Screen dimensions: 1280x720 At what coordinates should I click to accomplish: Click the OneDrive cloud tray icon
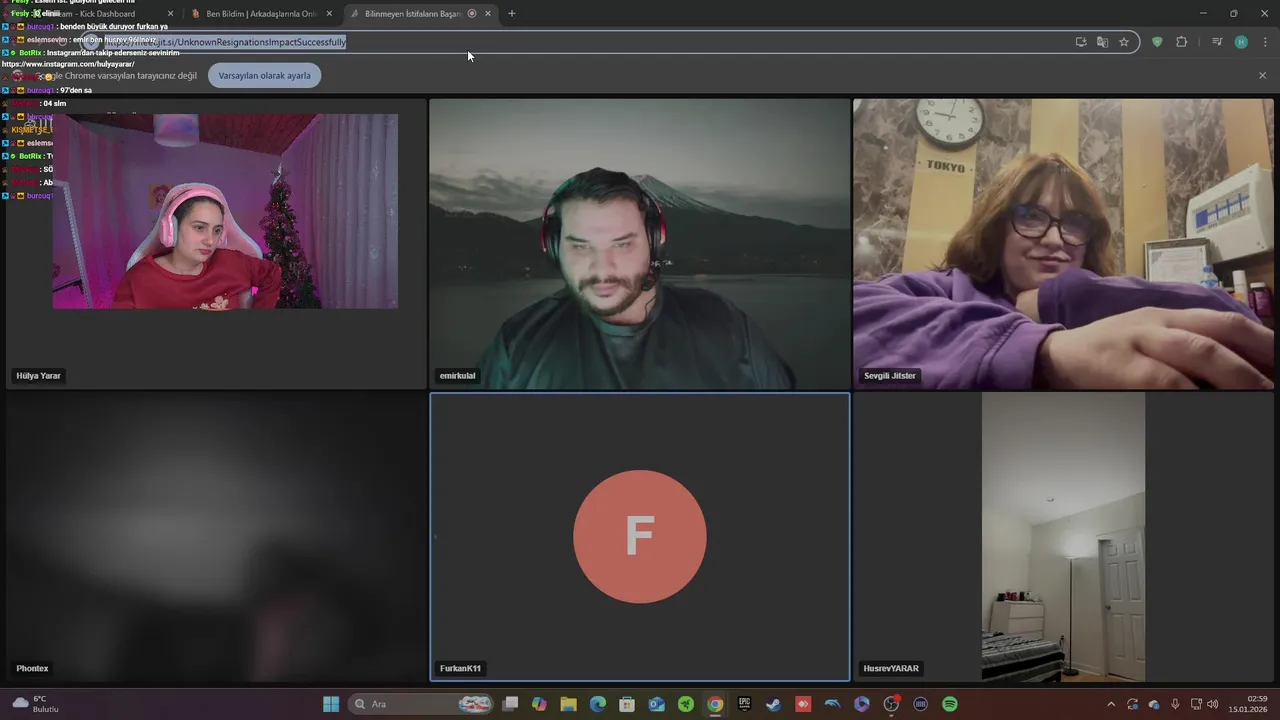click(x=1154, y=704)
